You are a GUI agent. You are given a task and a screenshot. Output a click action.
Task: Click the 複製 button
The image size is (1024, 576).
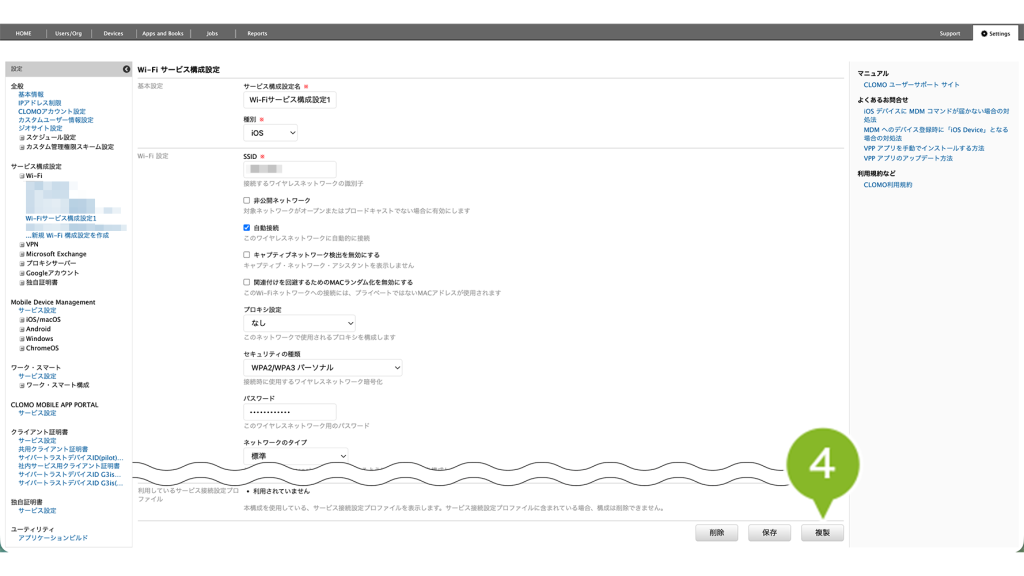click(822, 533)
